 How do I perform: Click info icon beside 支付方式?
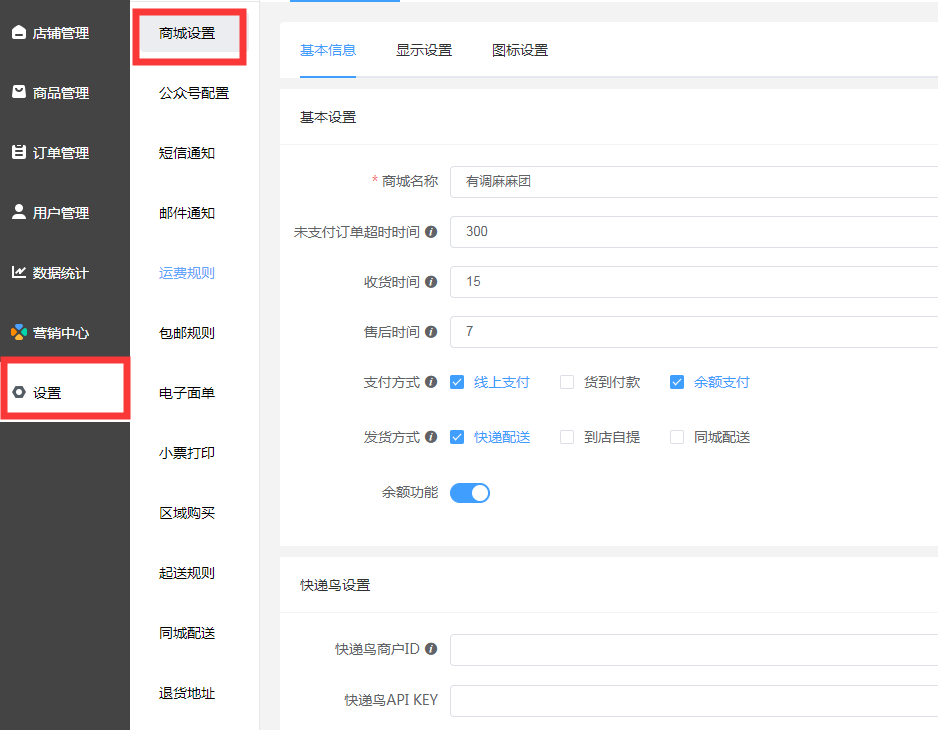pyautogui.click(x=431, y=382)
